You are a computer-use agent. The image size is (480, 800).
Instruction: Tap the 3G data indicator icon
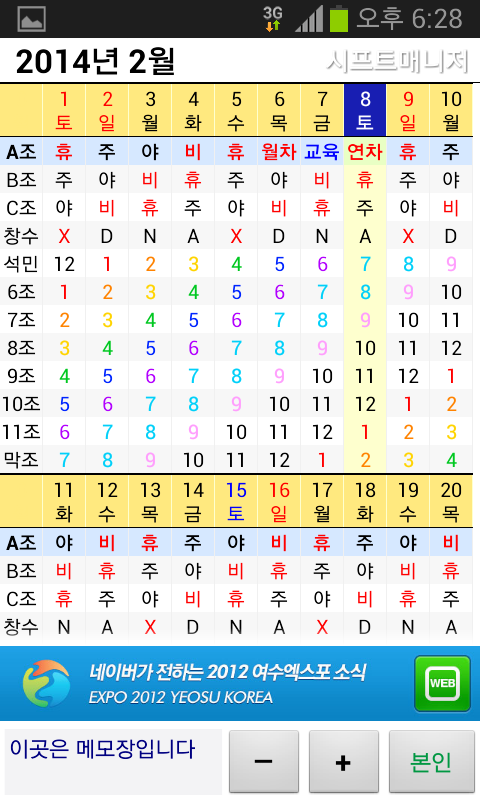(273, 19)
